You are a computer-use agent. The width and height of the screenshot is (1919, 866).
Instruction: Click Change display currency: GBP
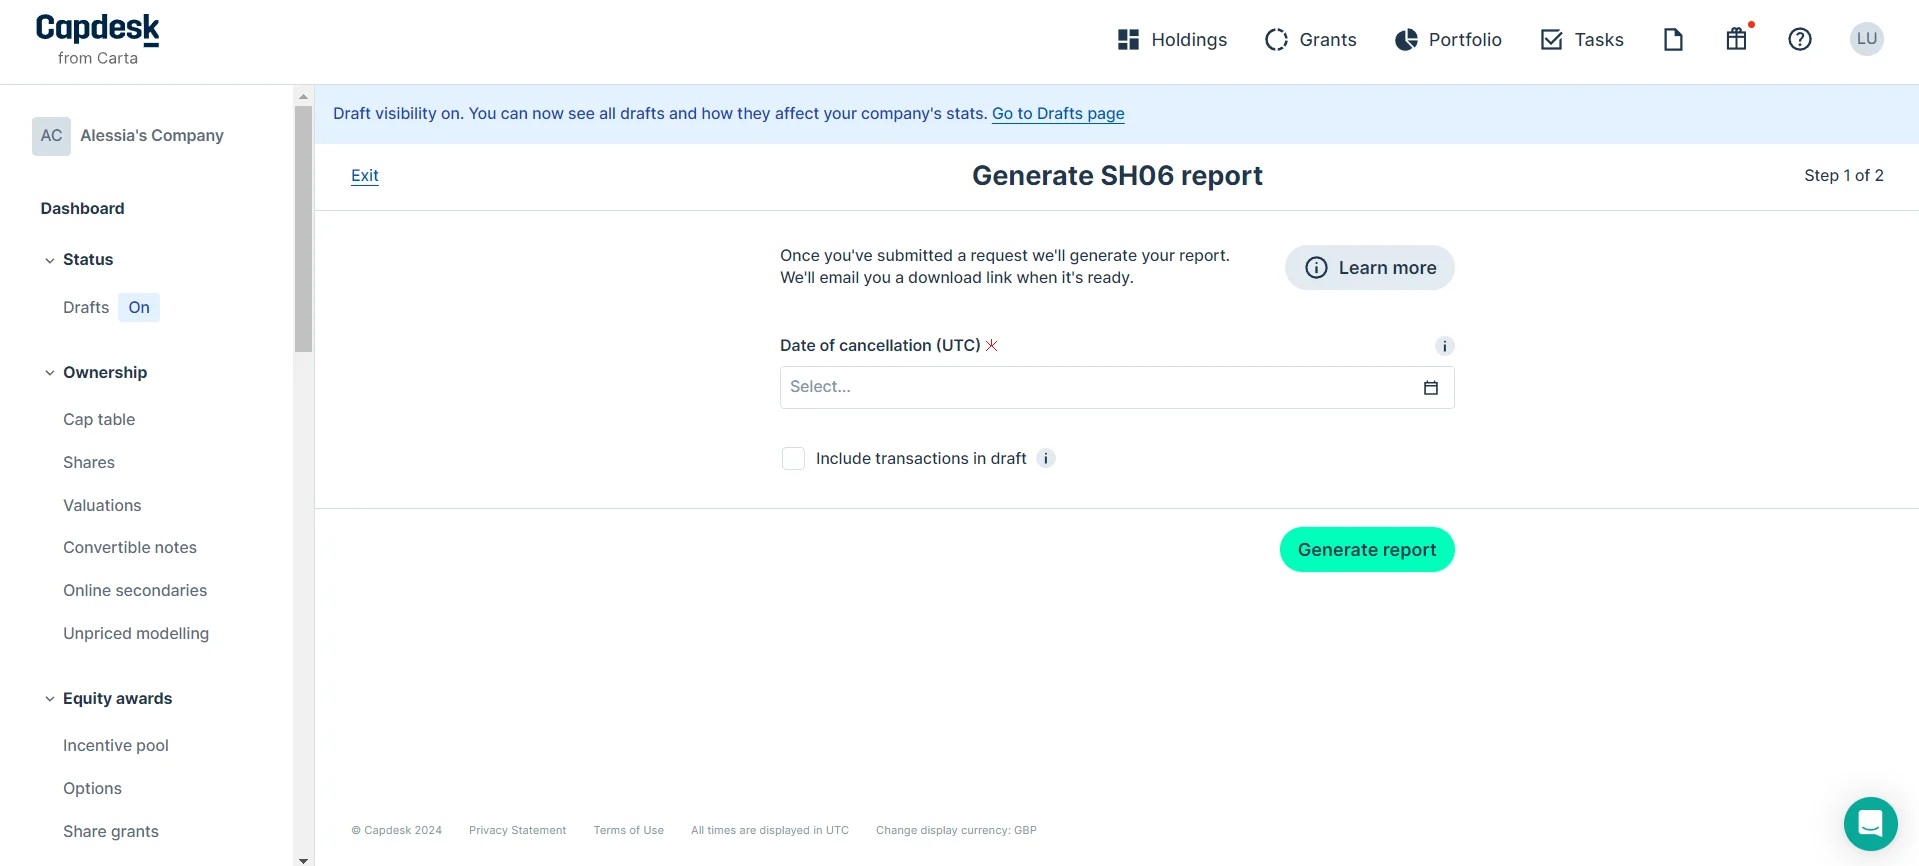(956, 831)
